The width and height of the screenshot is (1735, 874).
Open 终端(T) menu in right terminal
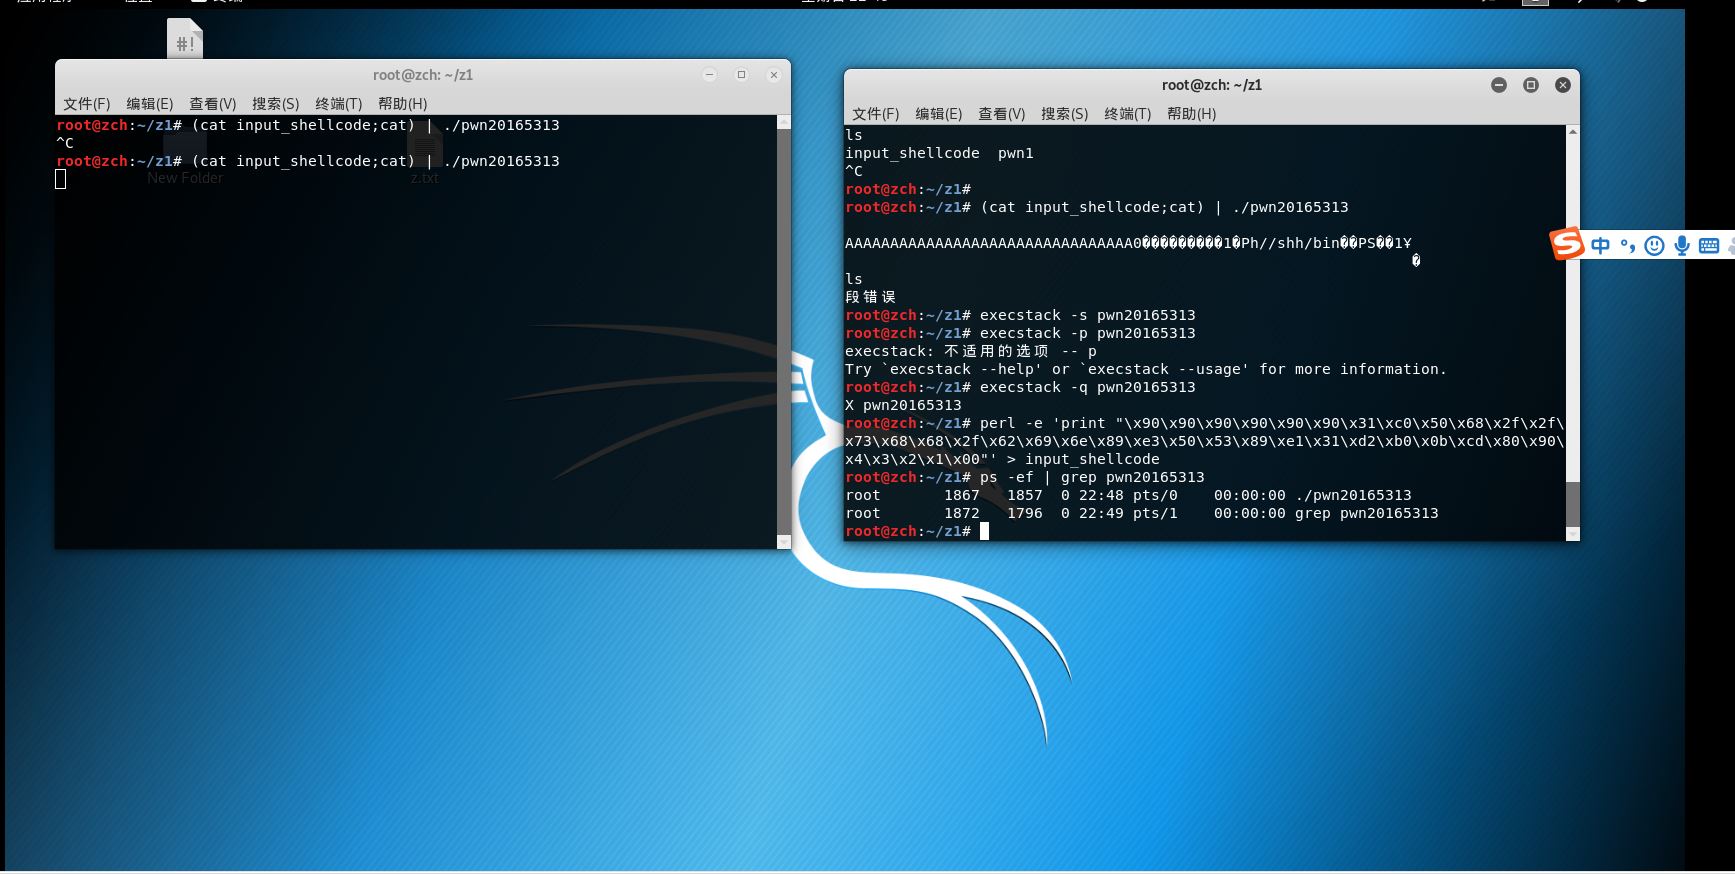pos(1127,114)
